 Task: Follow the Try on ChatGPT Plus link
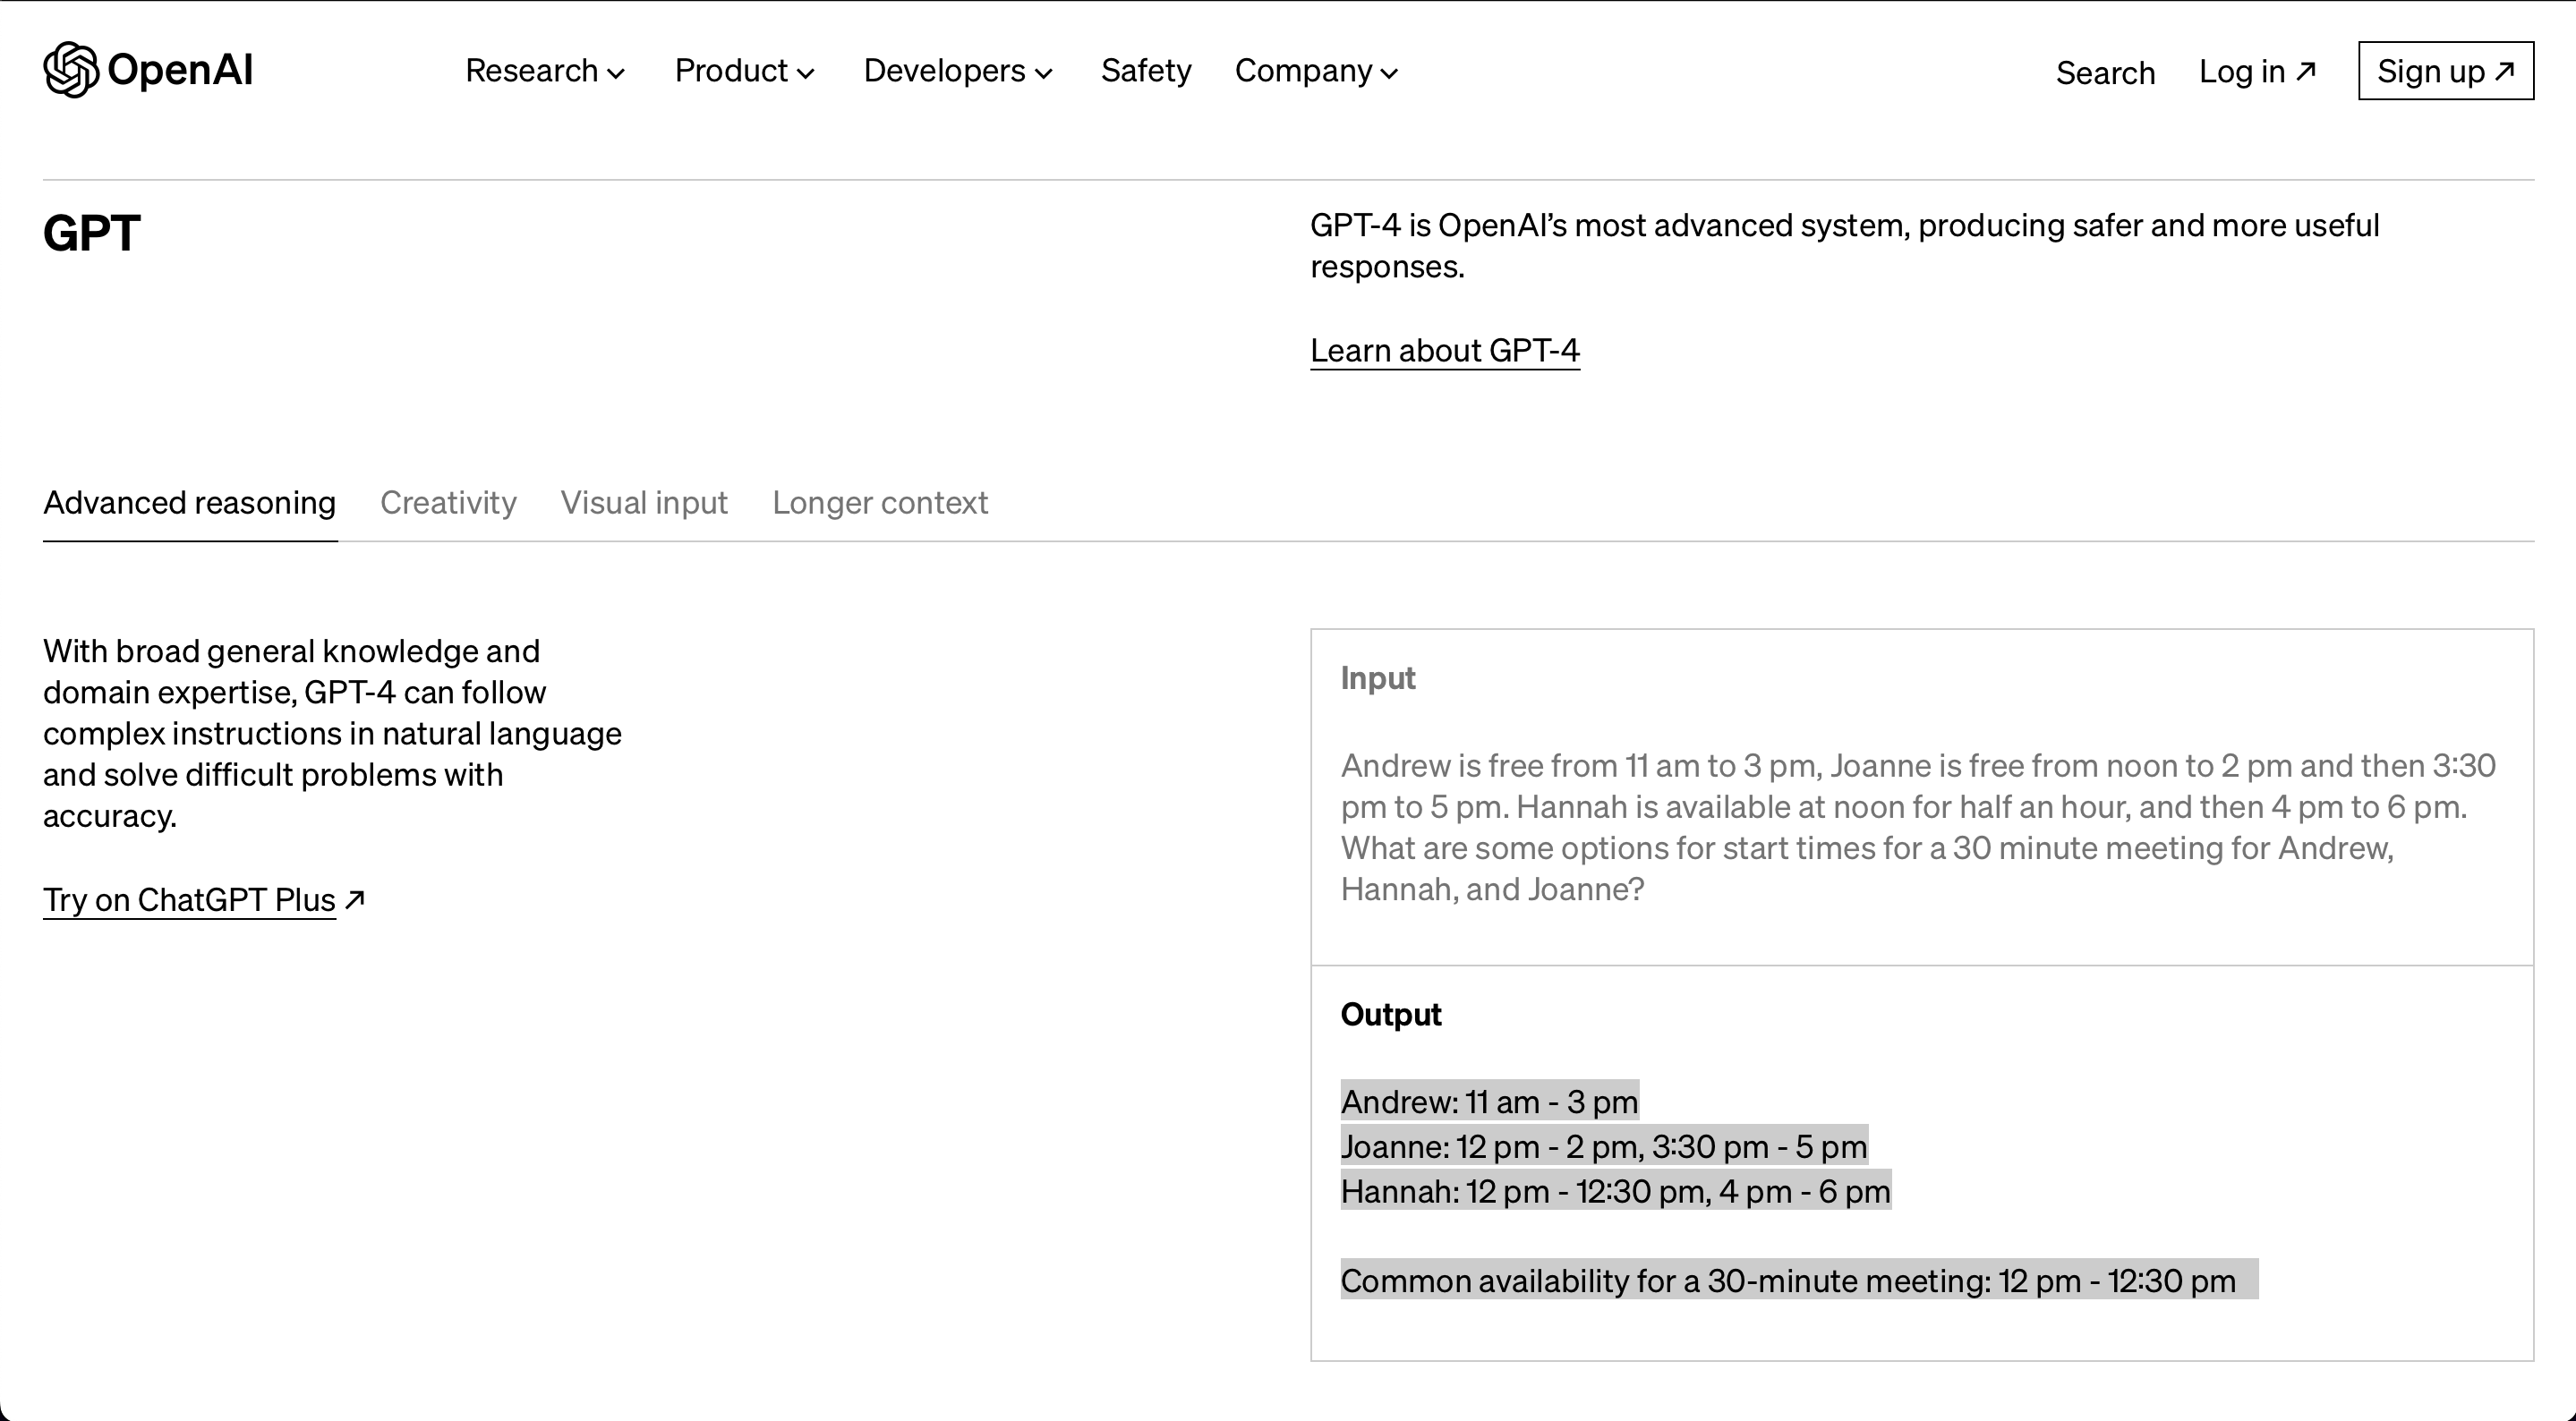[x=189, y=900]
